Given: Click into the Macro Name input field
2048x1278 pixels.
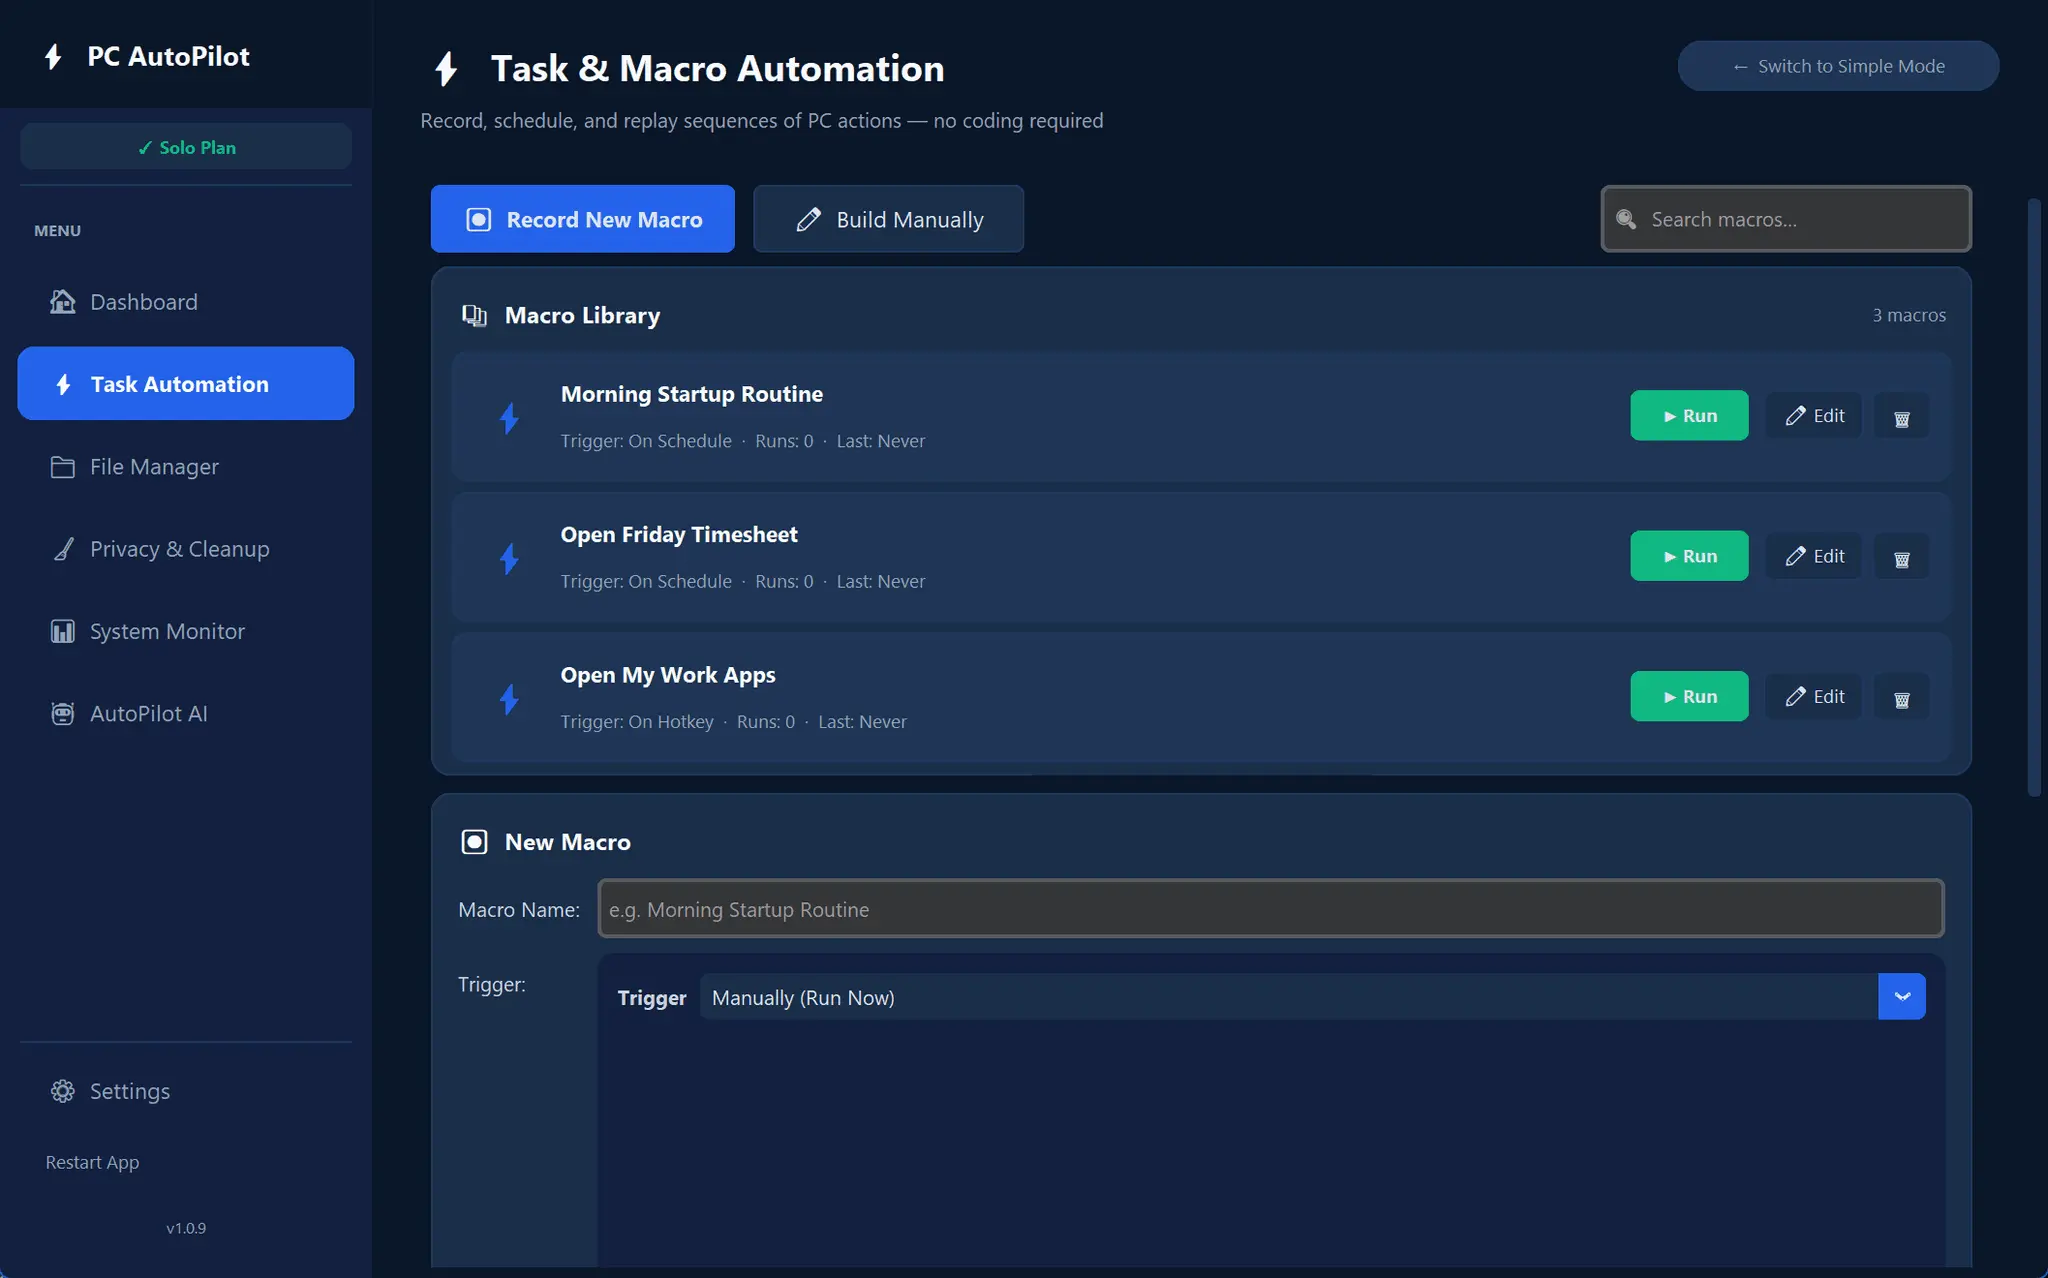Looking at the screenshot, I should pyautogui.click(x=1271, y=909).
